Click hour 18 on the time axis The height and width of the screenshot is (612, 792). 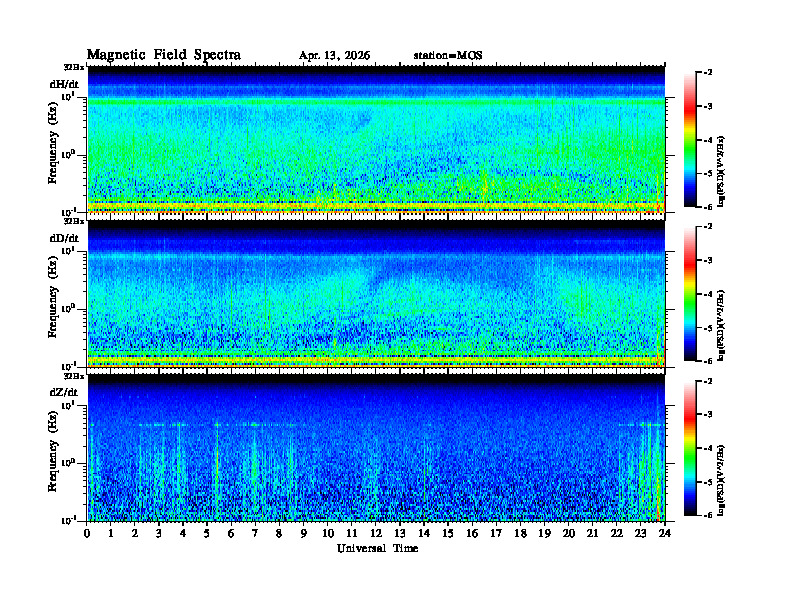520,533
